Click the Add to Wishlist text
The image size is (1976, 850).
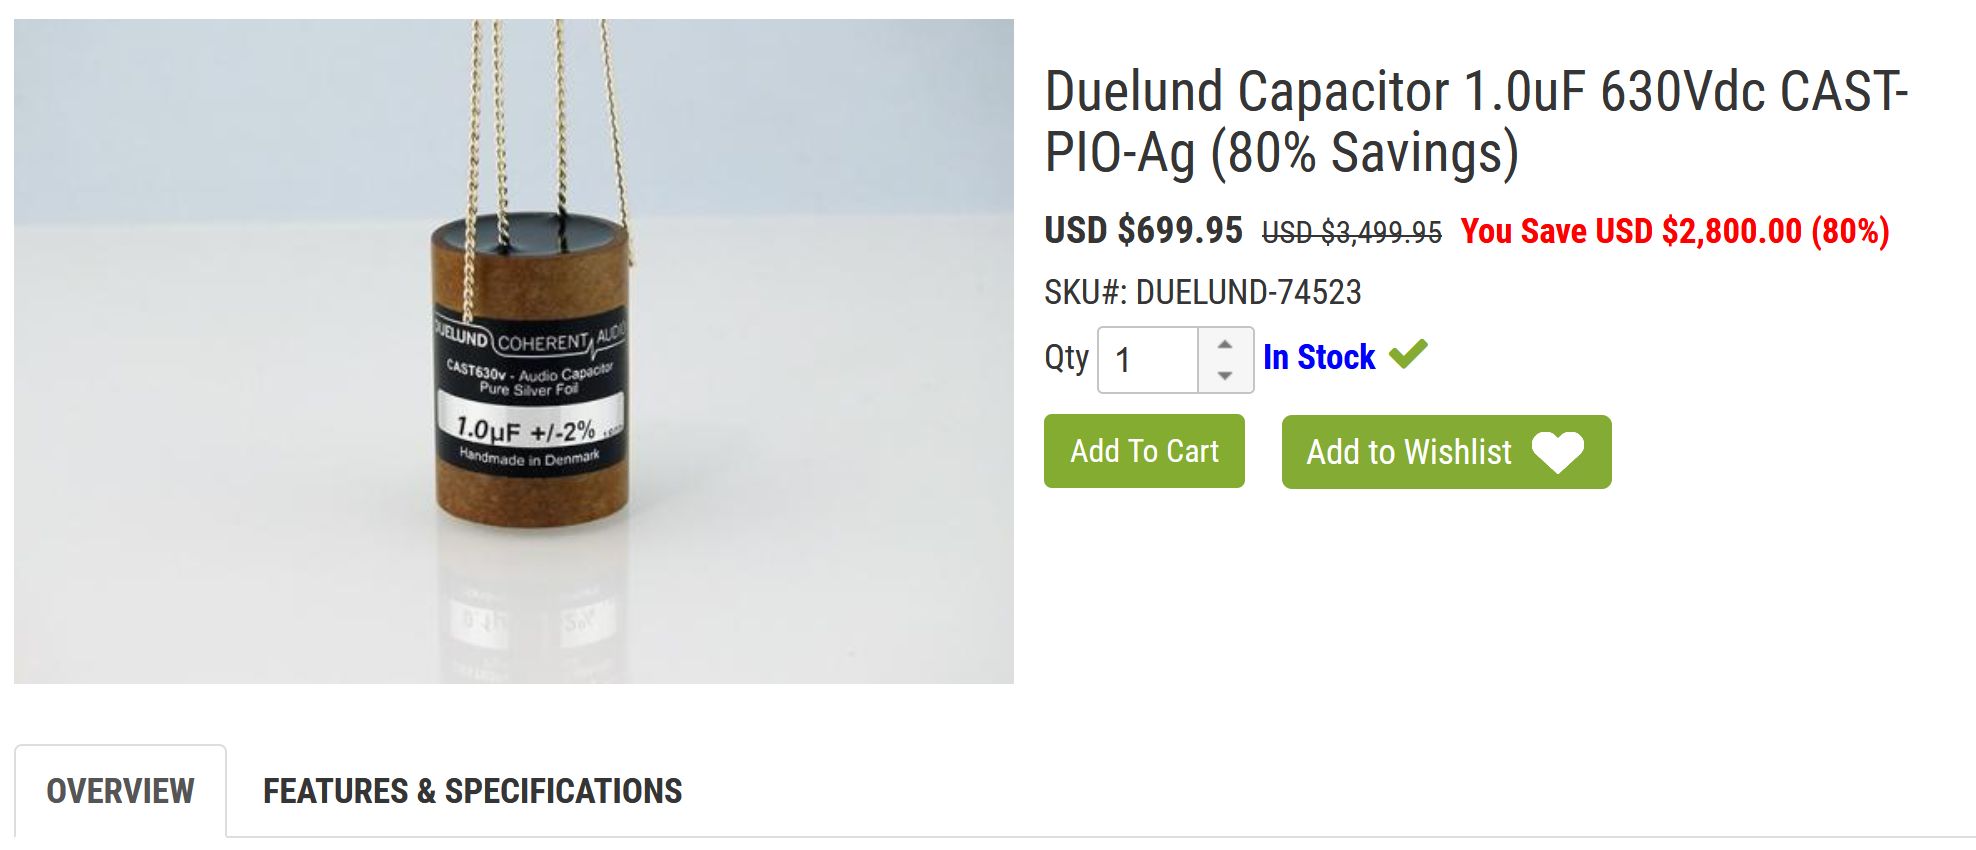point(1408,452)
